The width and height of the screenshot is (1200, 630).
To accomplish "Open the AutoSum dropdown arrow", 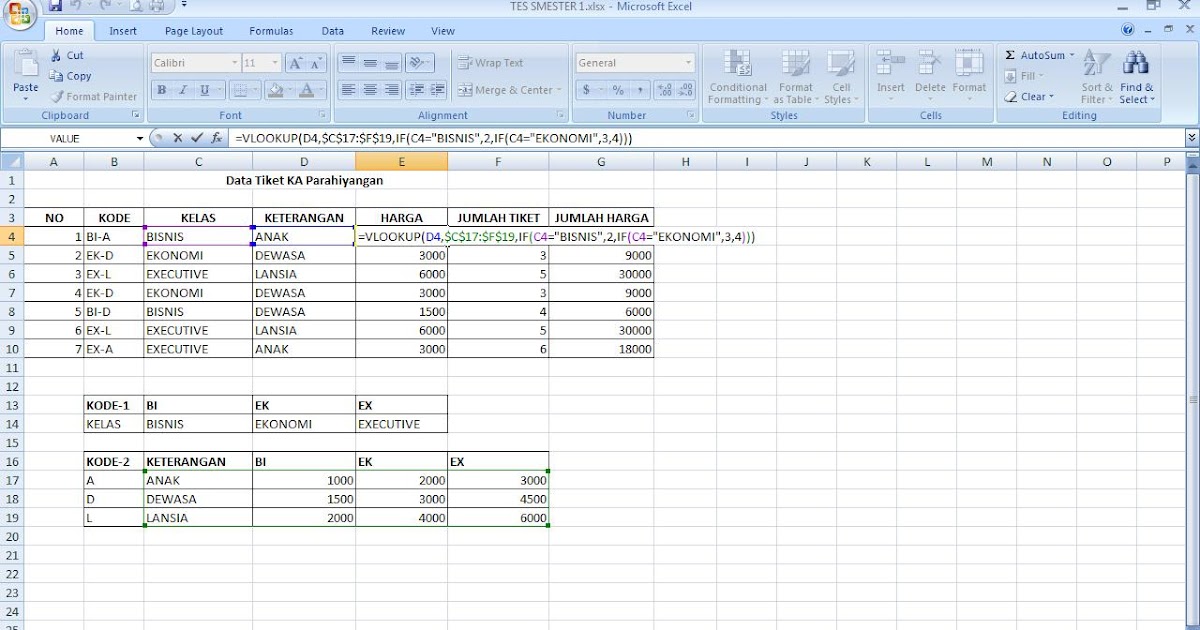I will (1072, 56).
